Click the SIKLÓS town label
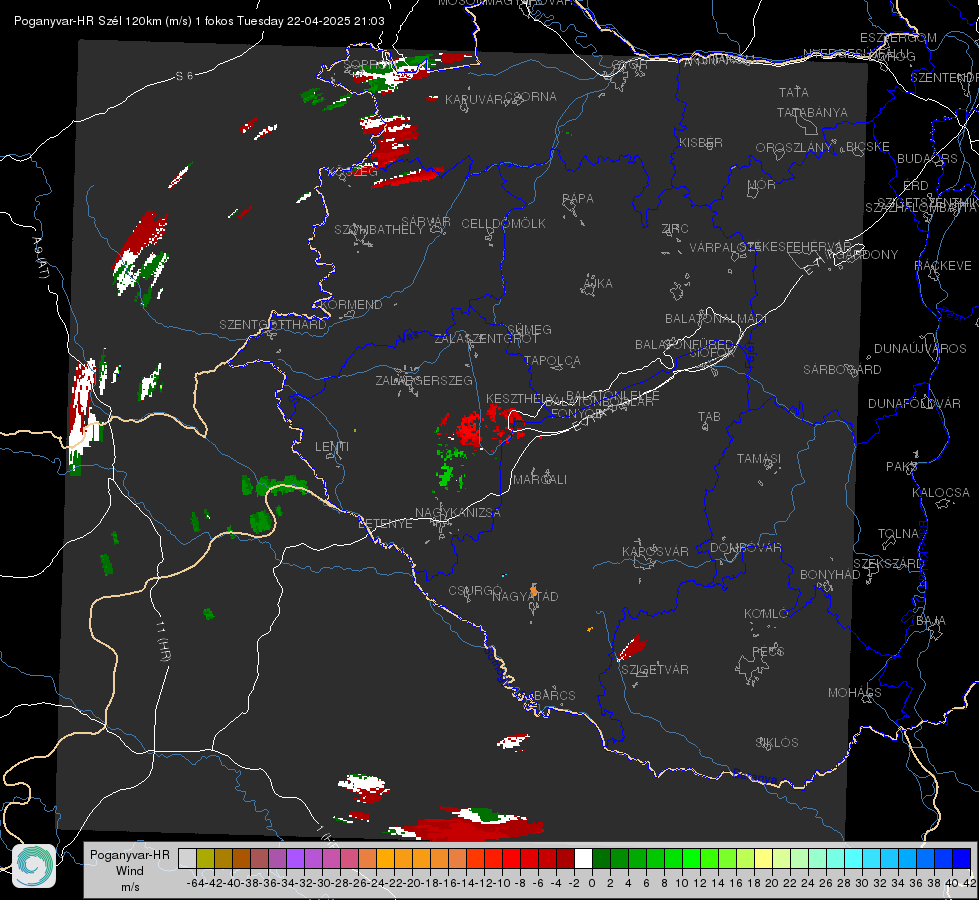This screenshot has width=979, height=900. 777,743
